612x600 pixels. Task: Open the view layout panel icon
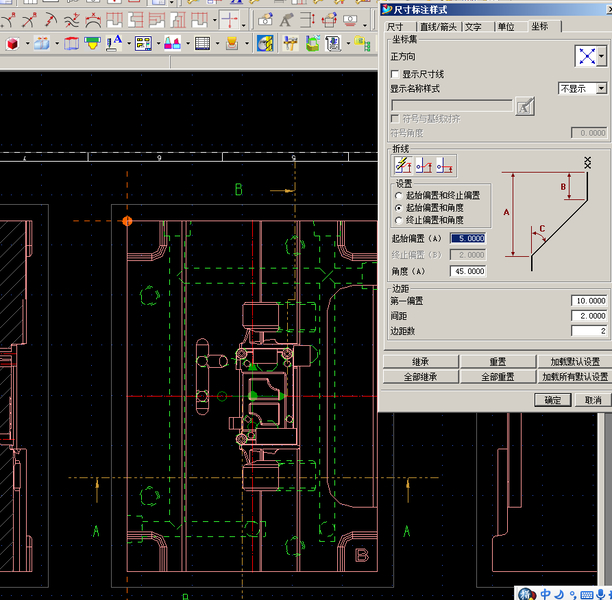click(x=143, y=43)
